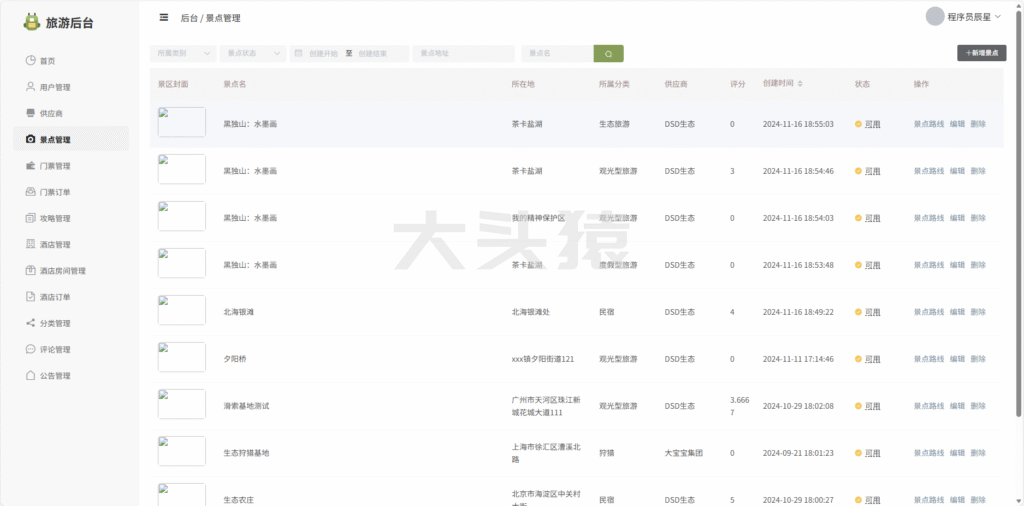Click the xxx镇夕阳街道121 address cell
This screenshot has height=506, width=1024.
tap(543, 359)
